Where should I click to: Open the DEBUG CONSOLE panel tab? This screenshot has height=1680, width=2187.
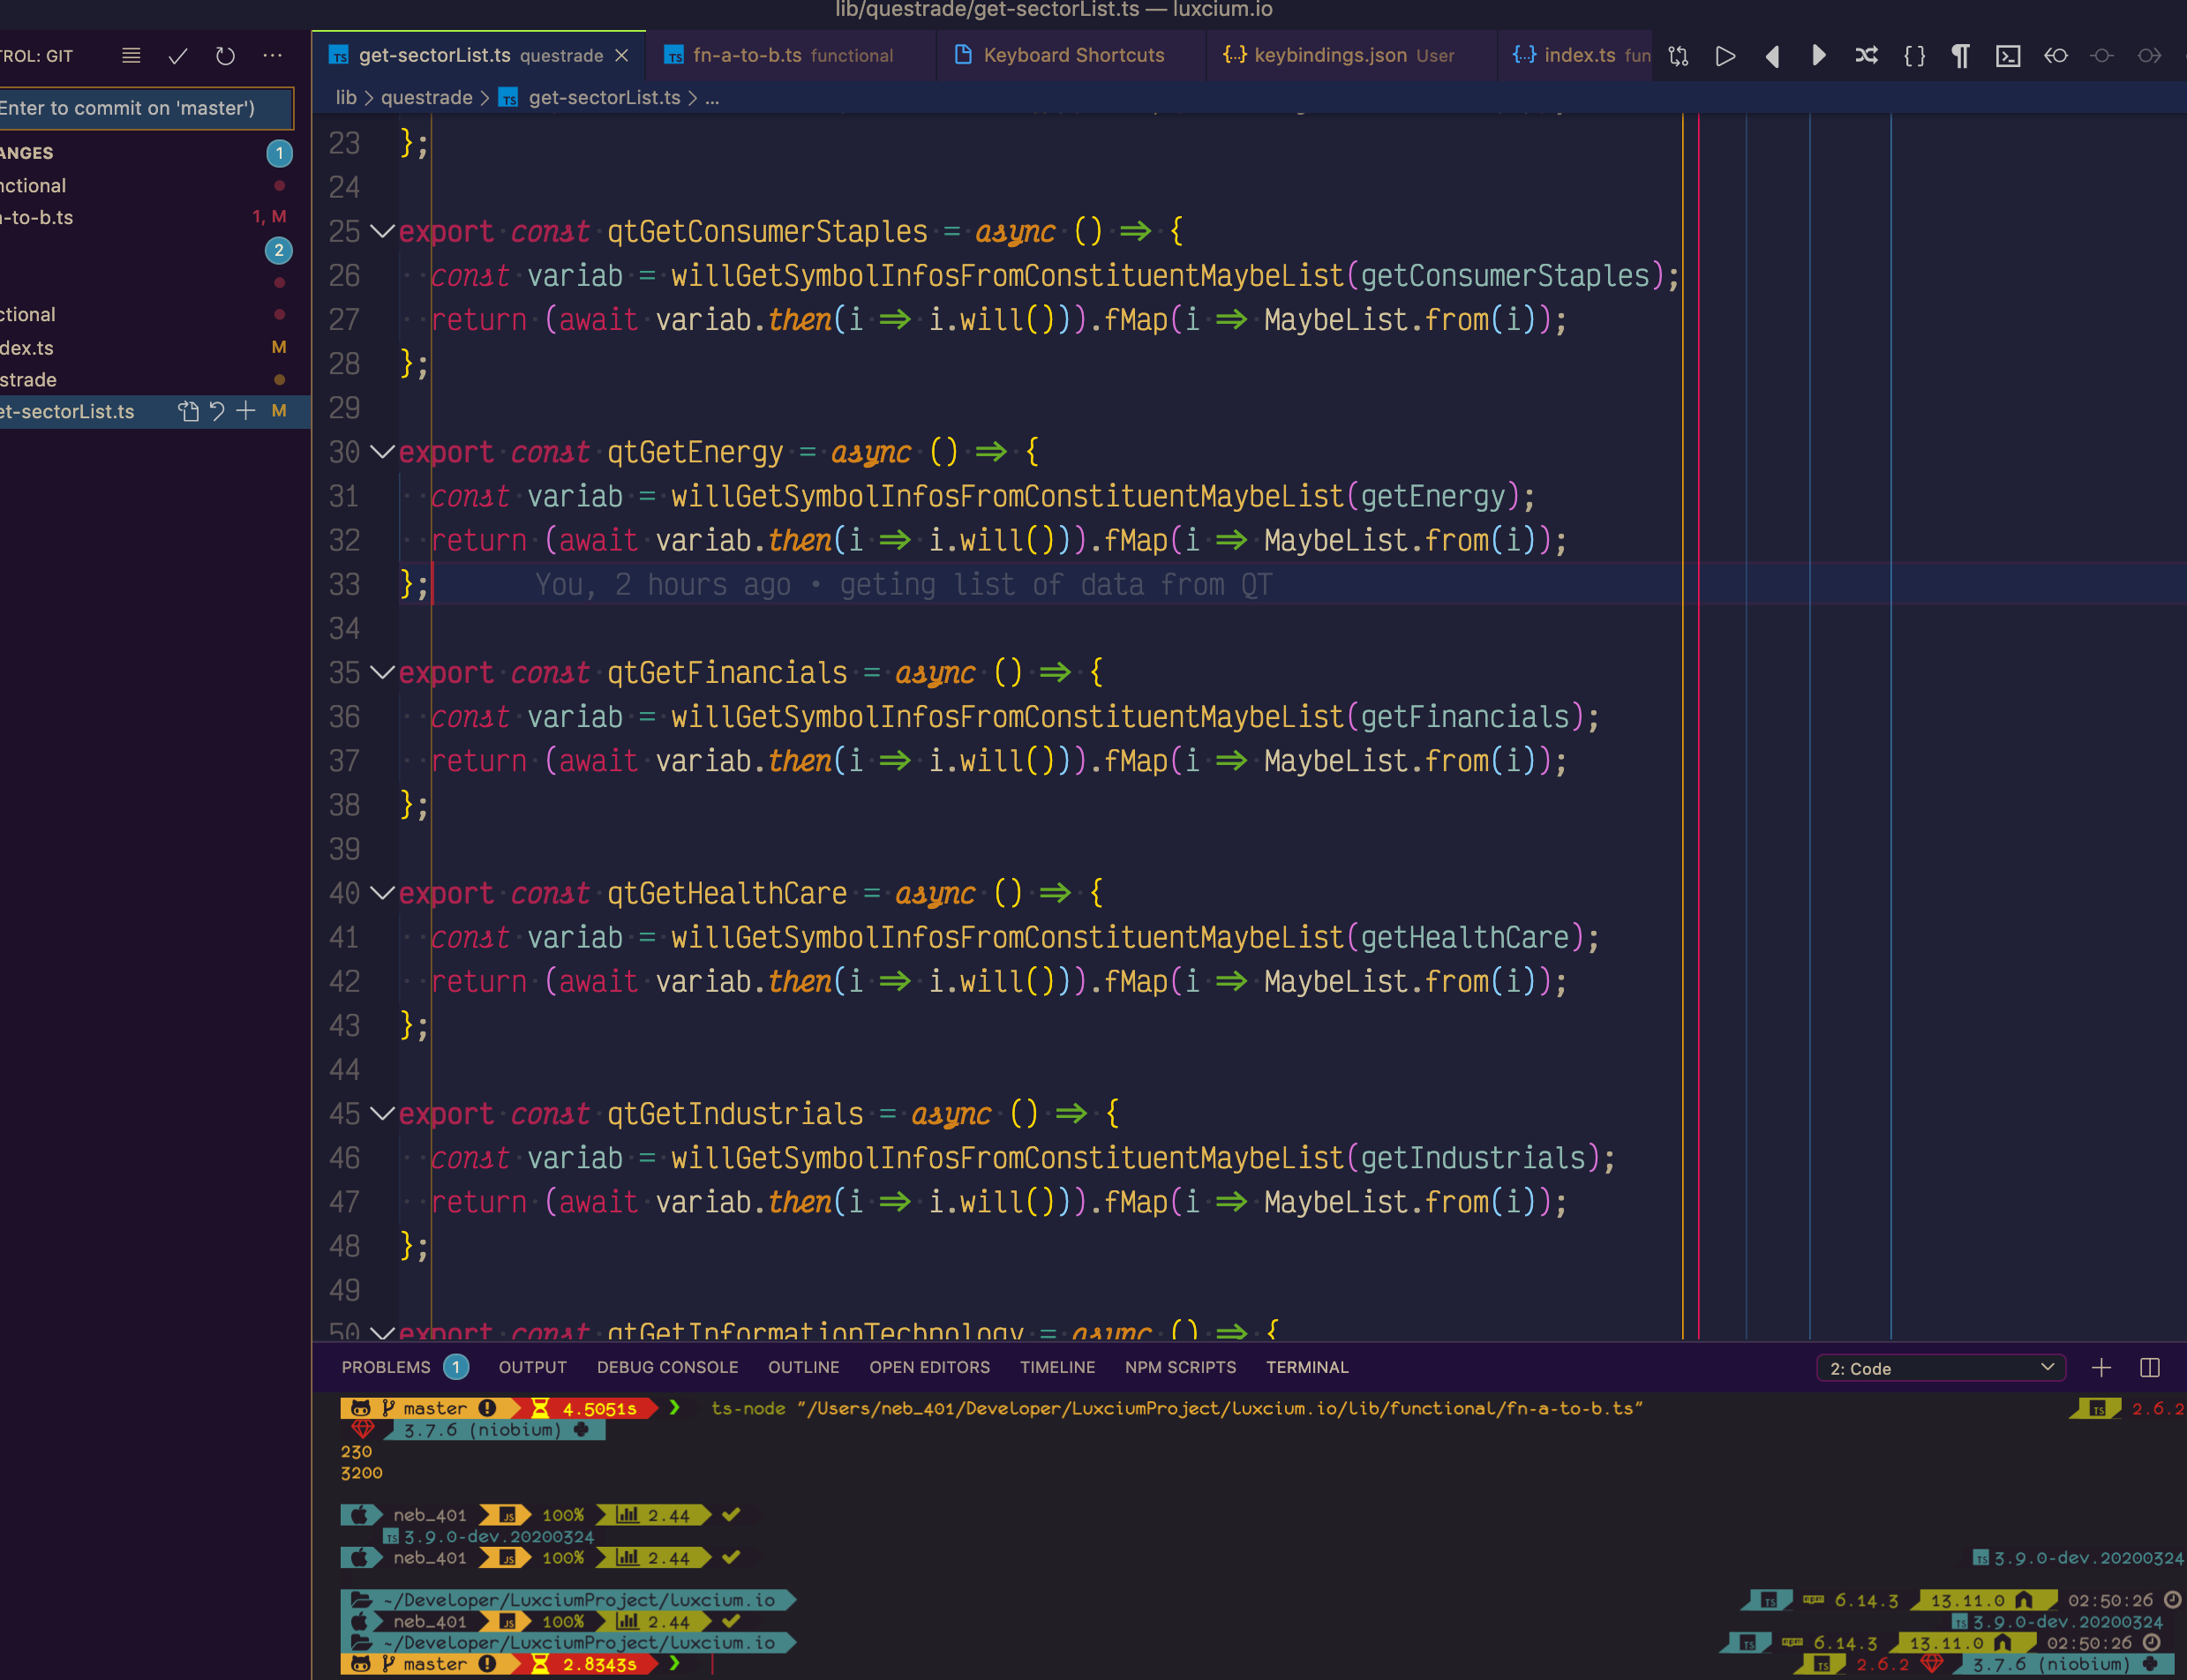click(668, 1367)
